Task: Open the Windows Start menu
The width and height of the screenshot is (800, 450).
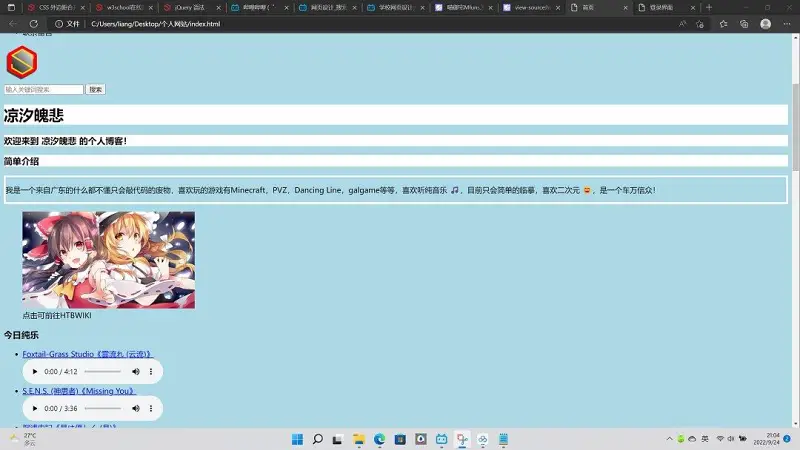Action: [297, 439]
